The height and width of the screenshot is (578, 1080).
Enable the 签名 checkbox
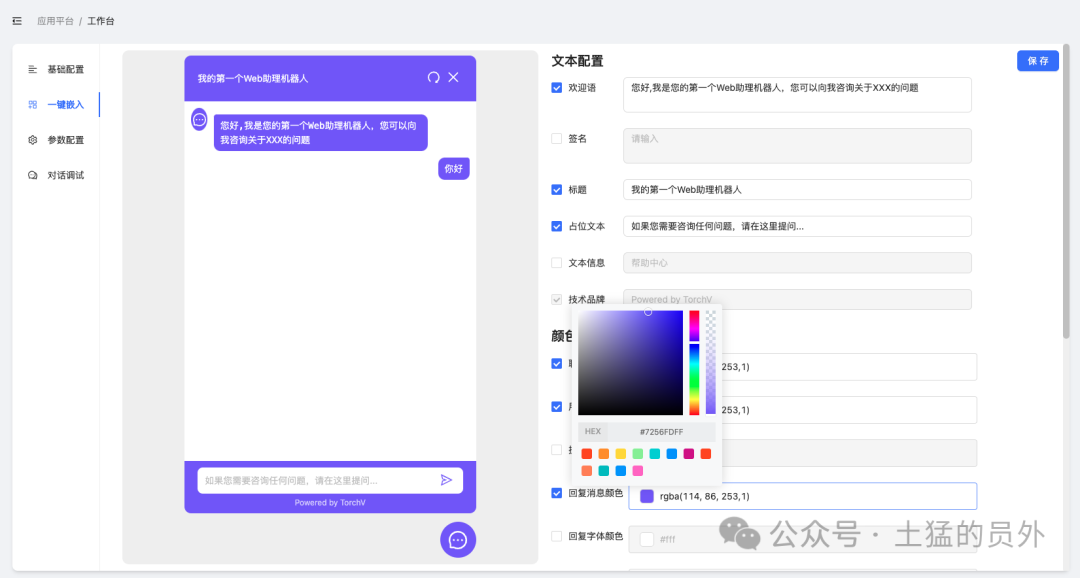point(557,138)
